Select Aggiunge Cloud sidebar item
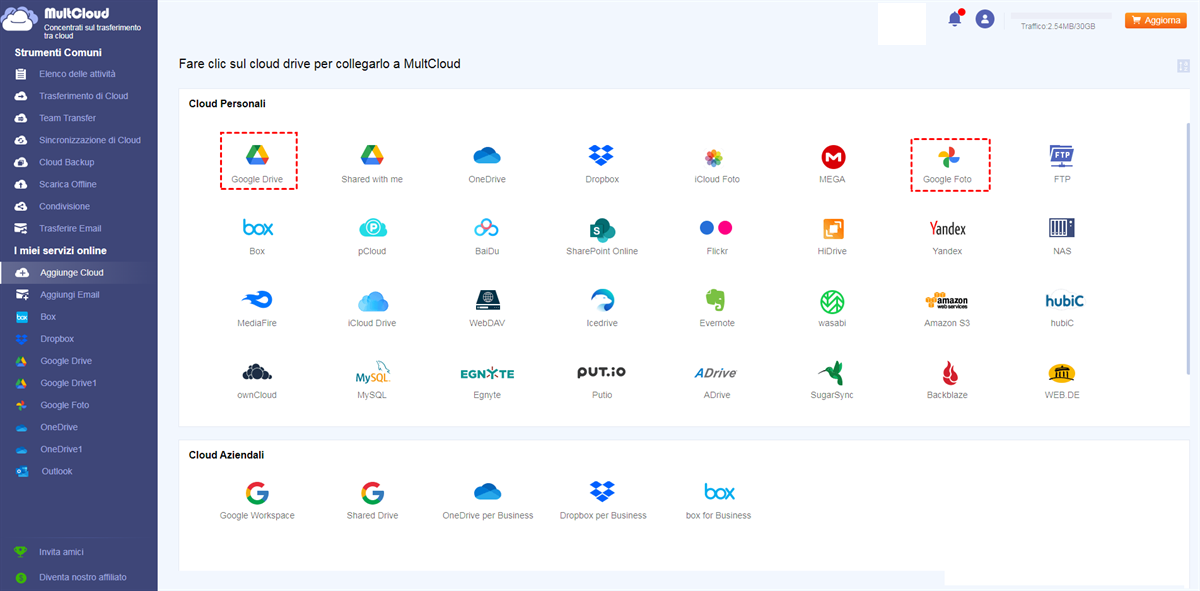Image resolution: width=1200 pixels, height=591 pixels. 79,272
